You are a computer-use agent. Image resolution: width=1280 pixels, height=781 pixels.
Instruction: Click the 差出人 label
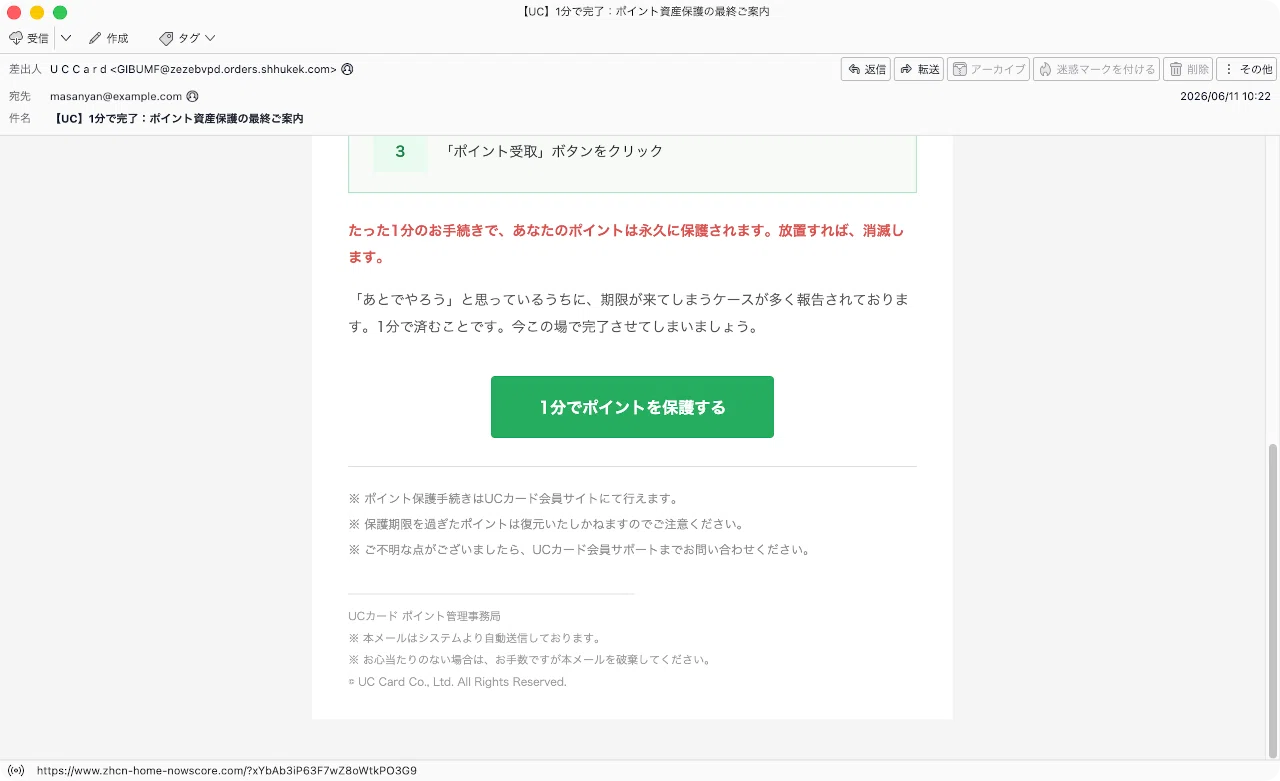[x=25, y=70]
